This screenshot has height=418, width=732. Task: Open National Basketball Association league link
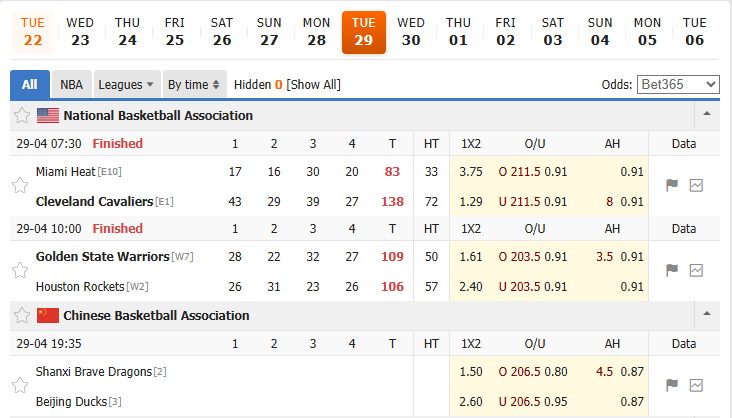pyautogui.click(x=158, y=115)
